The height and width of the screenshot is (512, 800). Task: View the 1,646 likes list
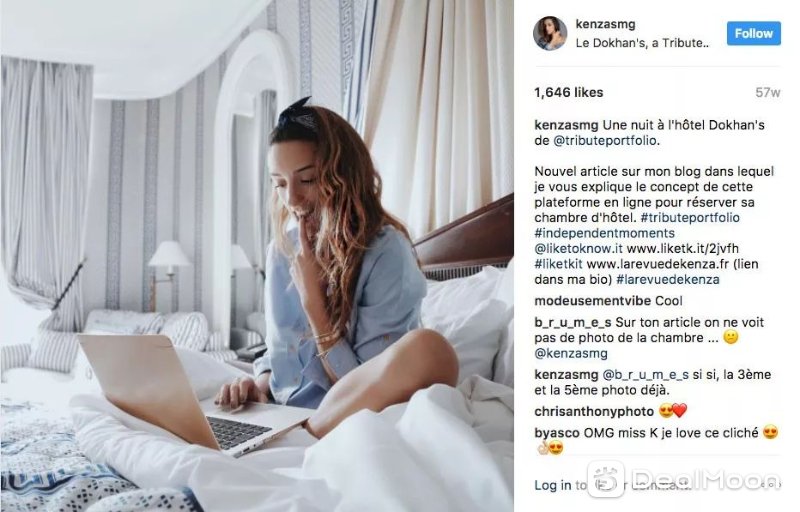click(568, 92)
